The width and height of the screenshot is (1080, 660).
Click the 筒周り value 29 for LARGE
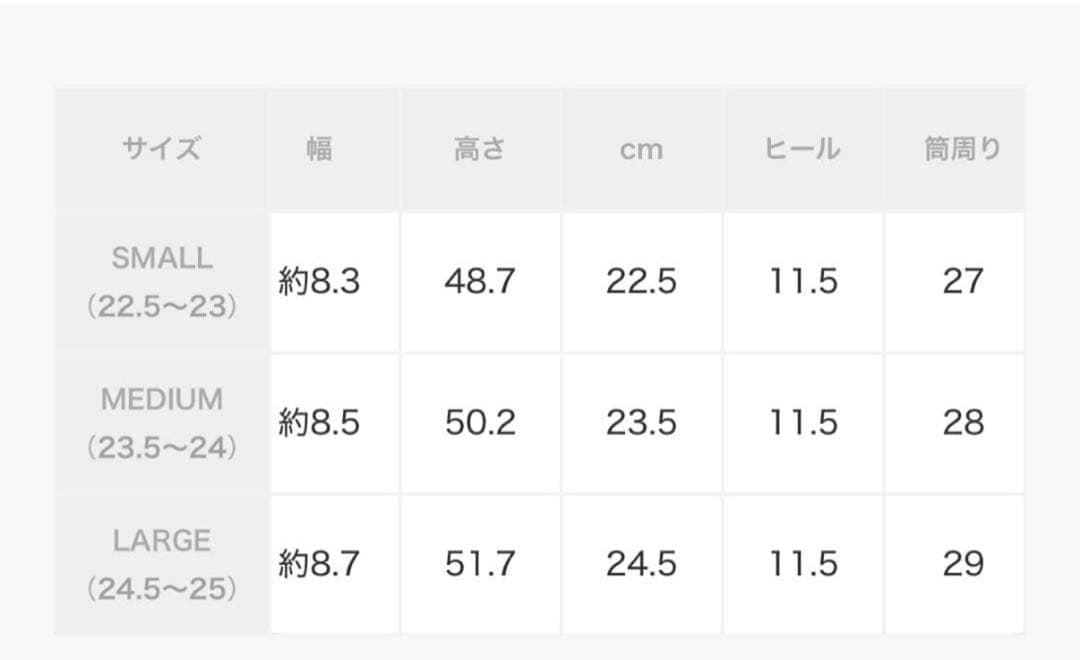962,565
